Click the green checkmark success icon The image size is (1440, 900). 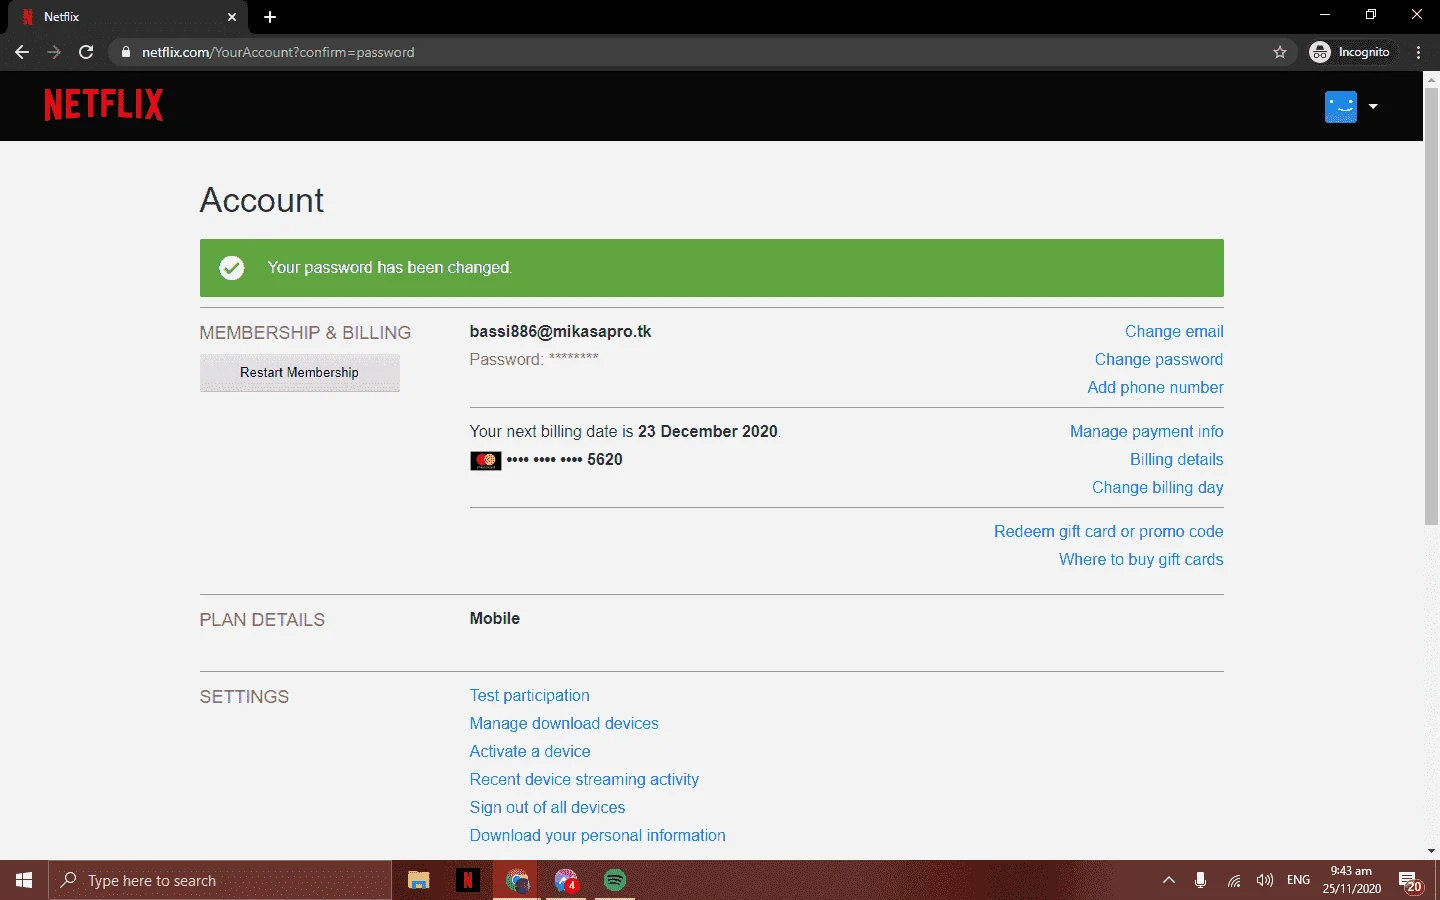[x=231, y=268]
